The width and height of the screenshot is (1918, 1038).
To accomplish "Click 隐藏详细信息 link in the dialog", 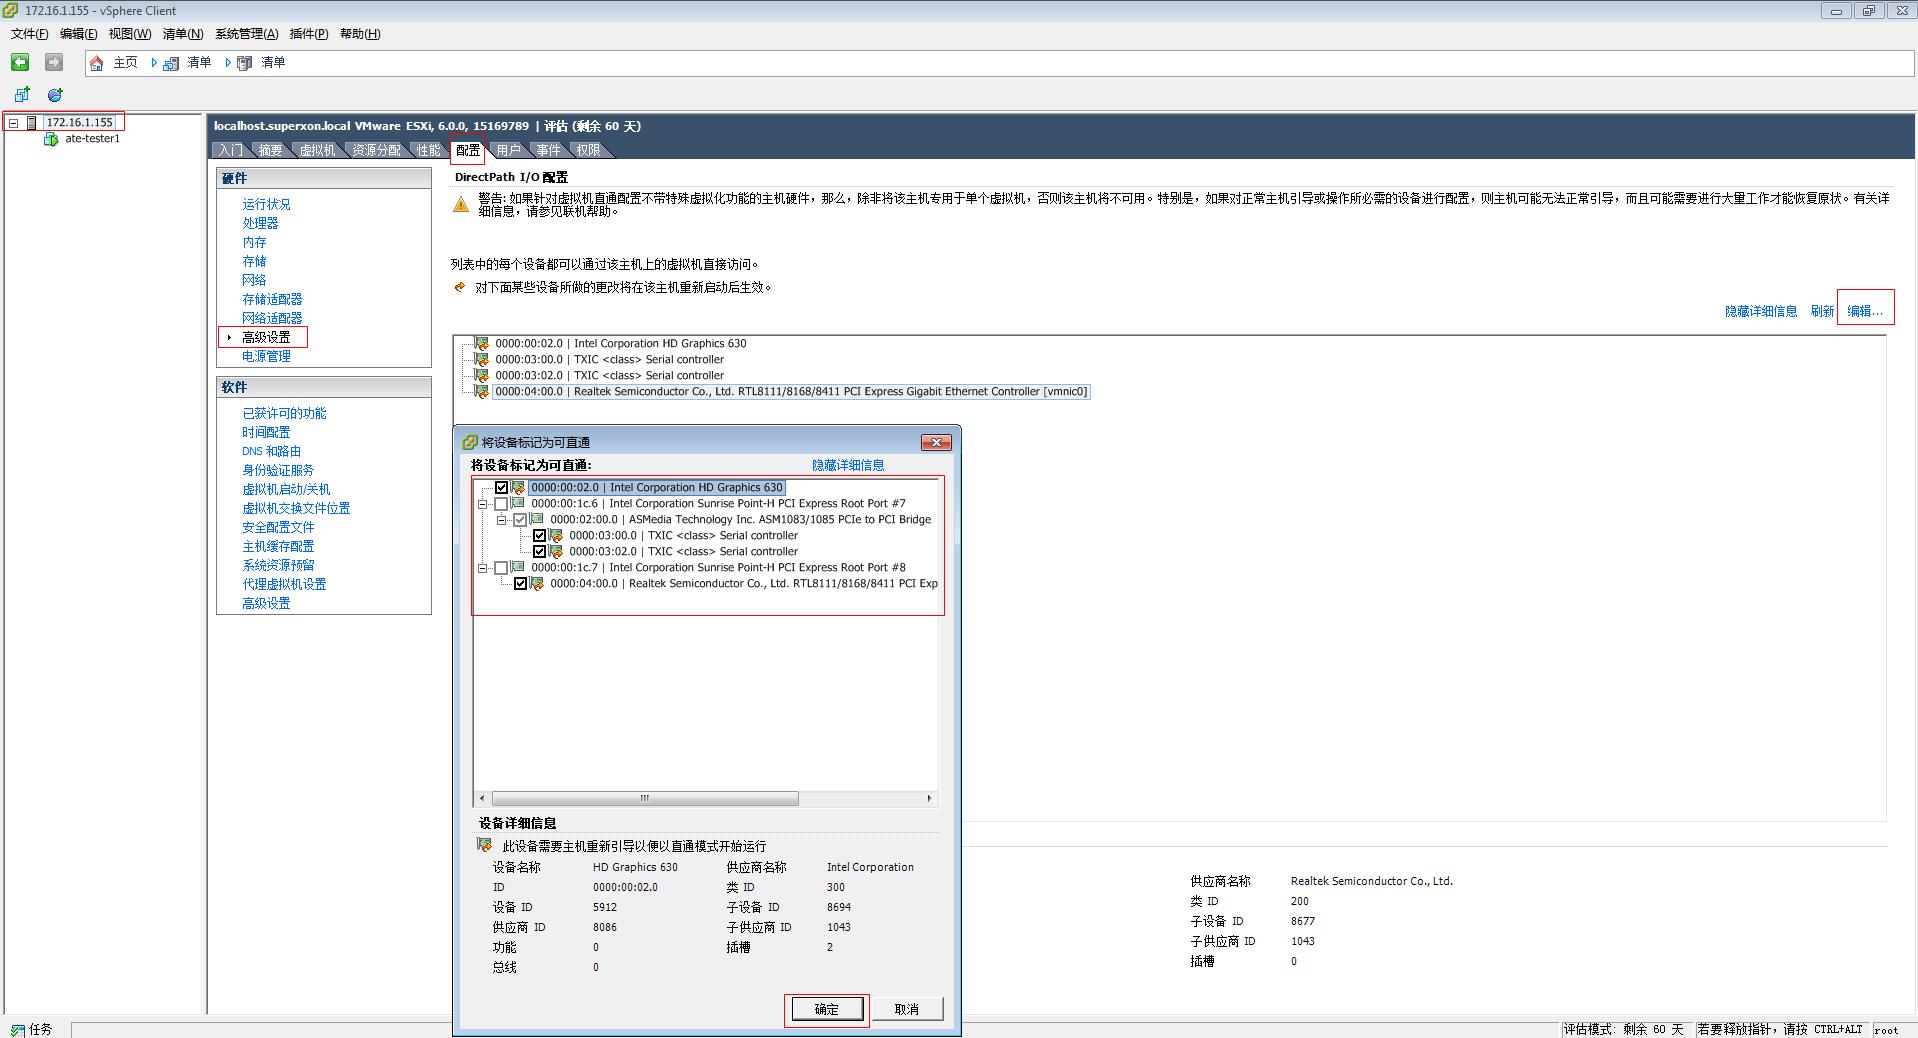I will 848,465.
